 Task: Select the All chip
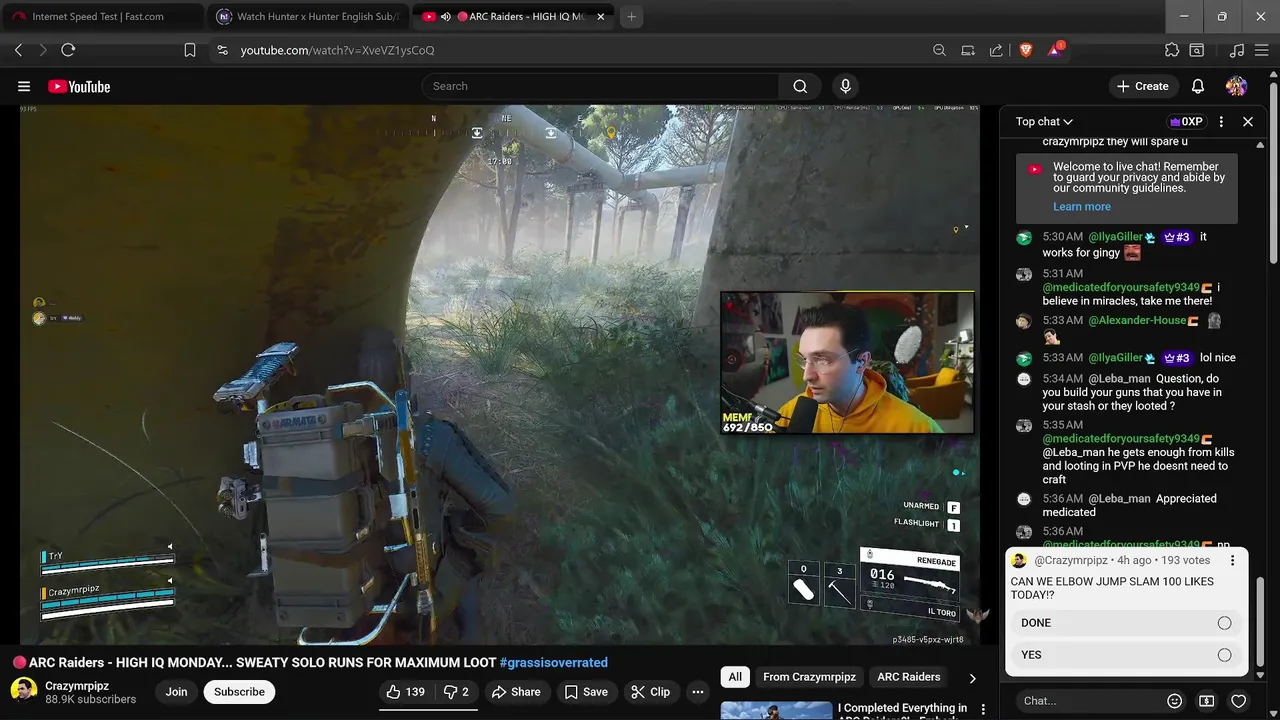(735, 677)
